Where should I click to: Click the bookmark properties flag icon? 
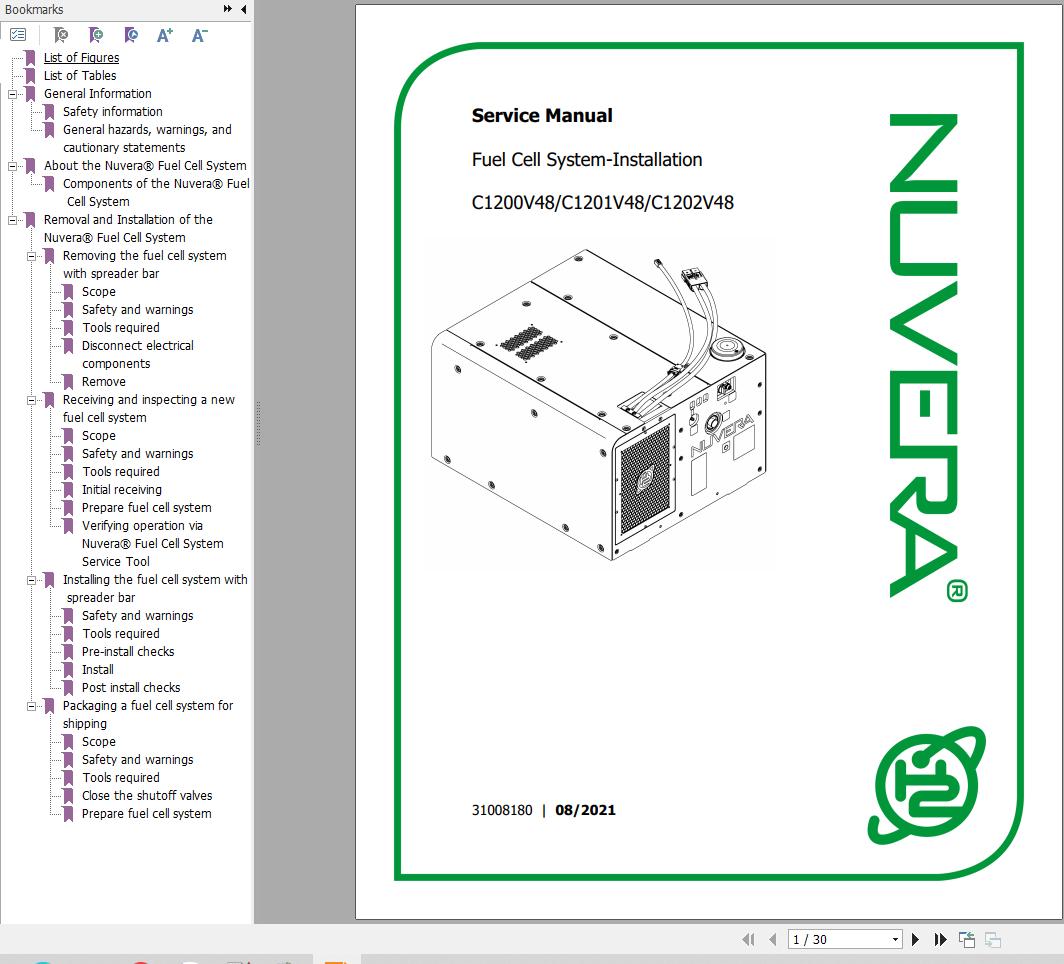[x=132, y=35]
